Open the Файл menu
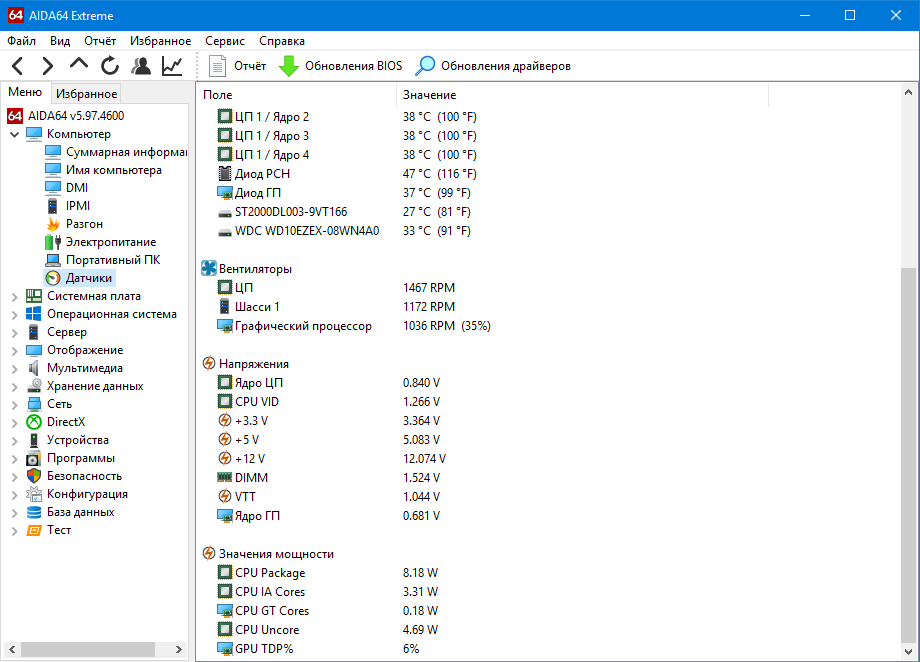 point(21,41)
